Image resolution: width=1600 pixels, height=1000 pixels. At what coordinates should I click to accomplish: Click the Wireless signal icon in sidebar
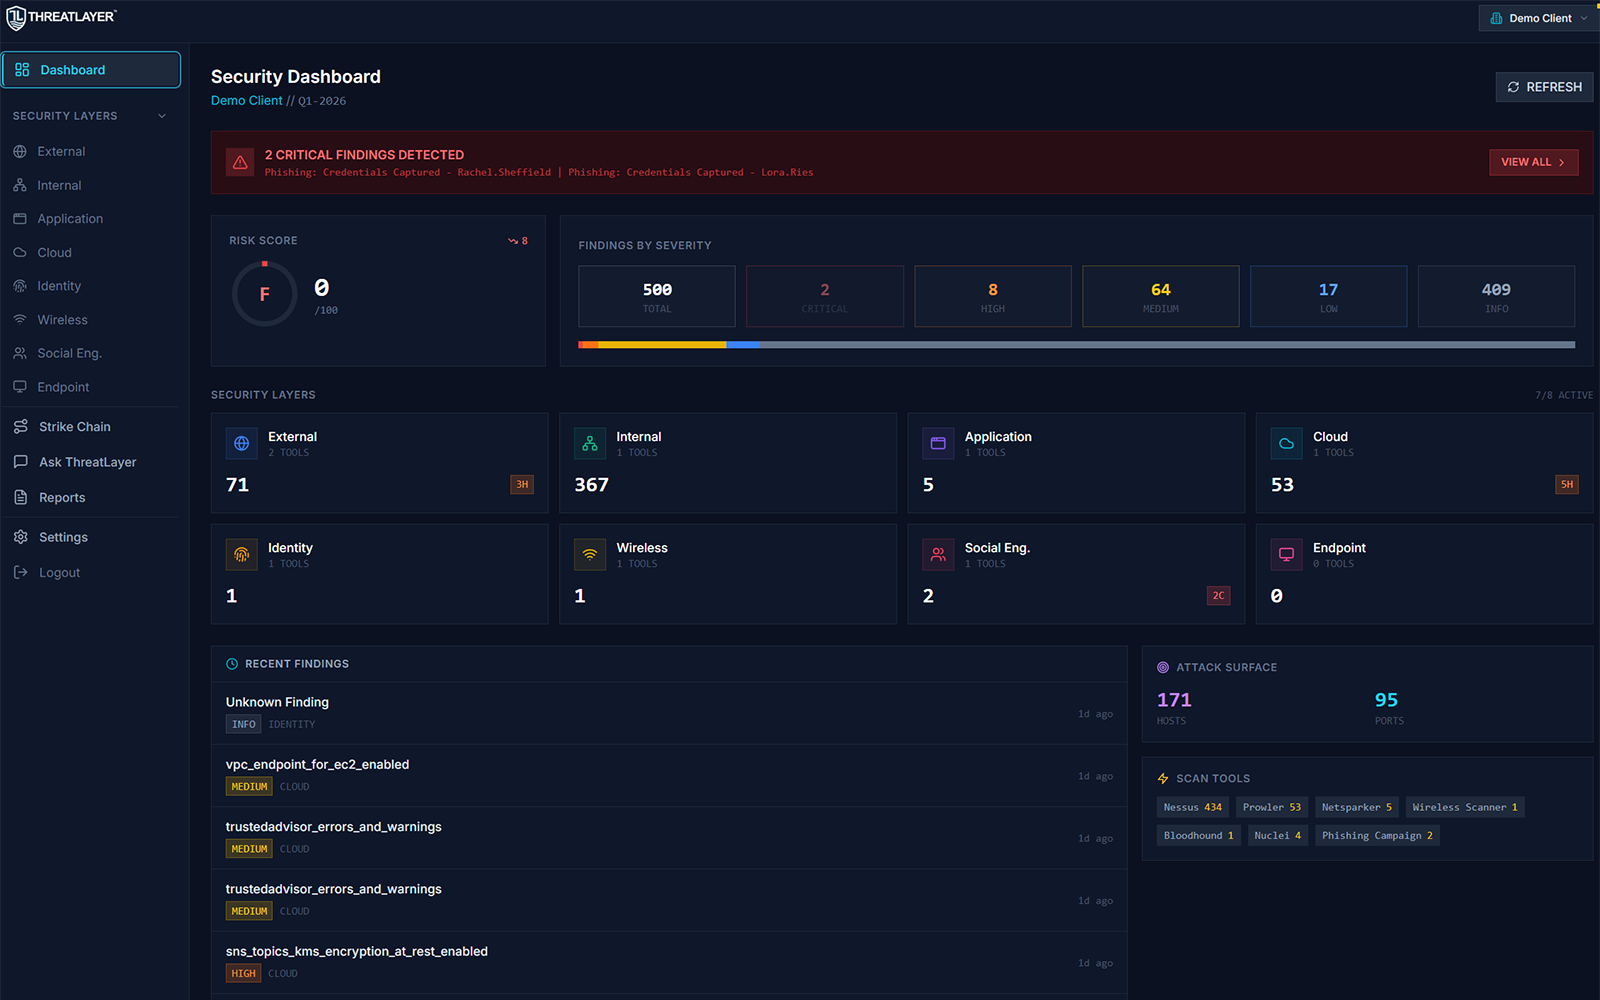(x=20, y=319)
